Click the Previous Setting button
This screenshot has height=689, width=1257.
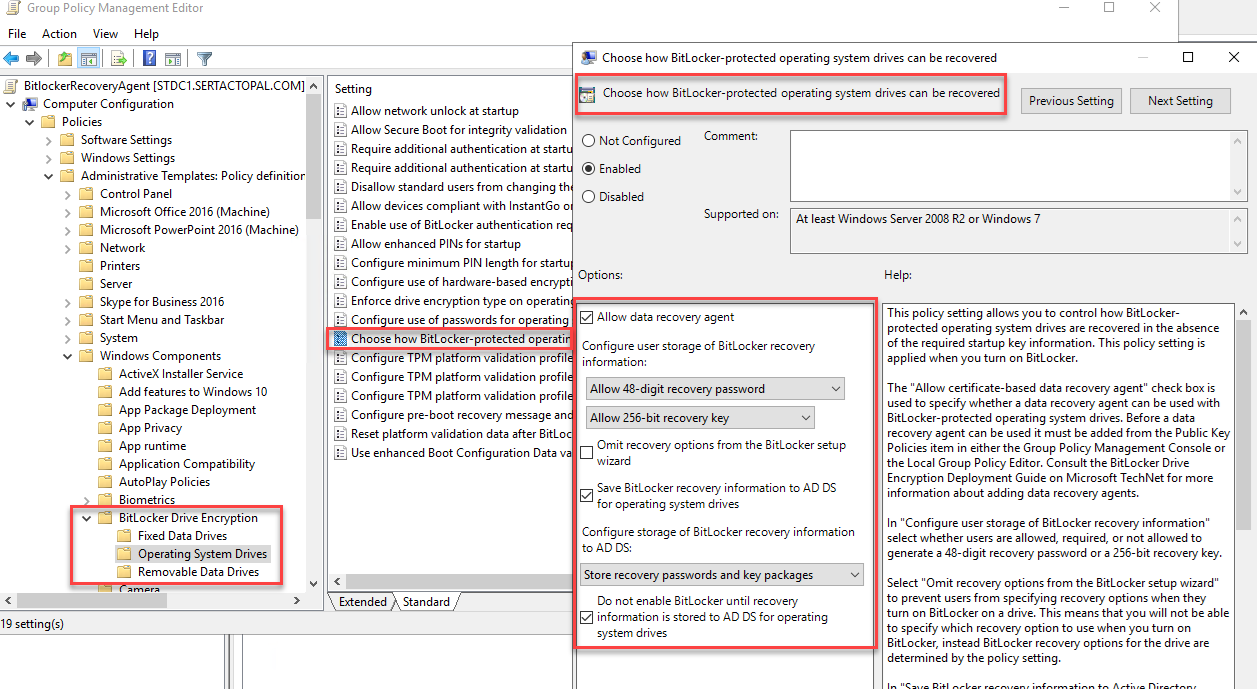click(x=1071, y=101)
